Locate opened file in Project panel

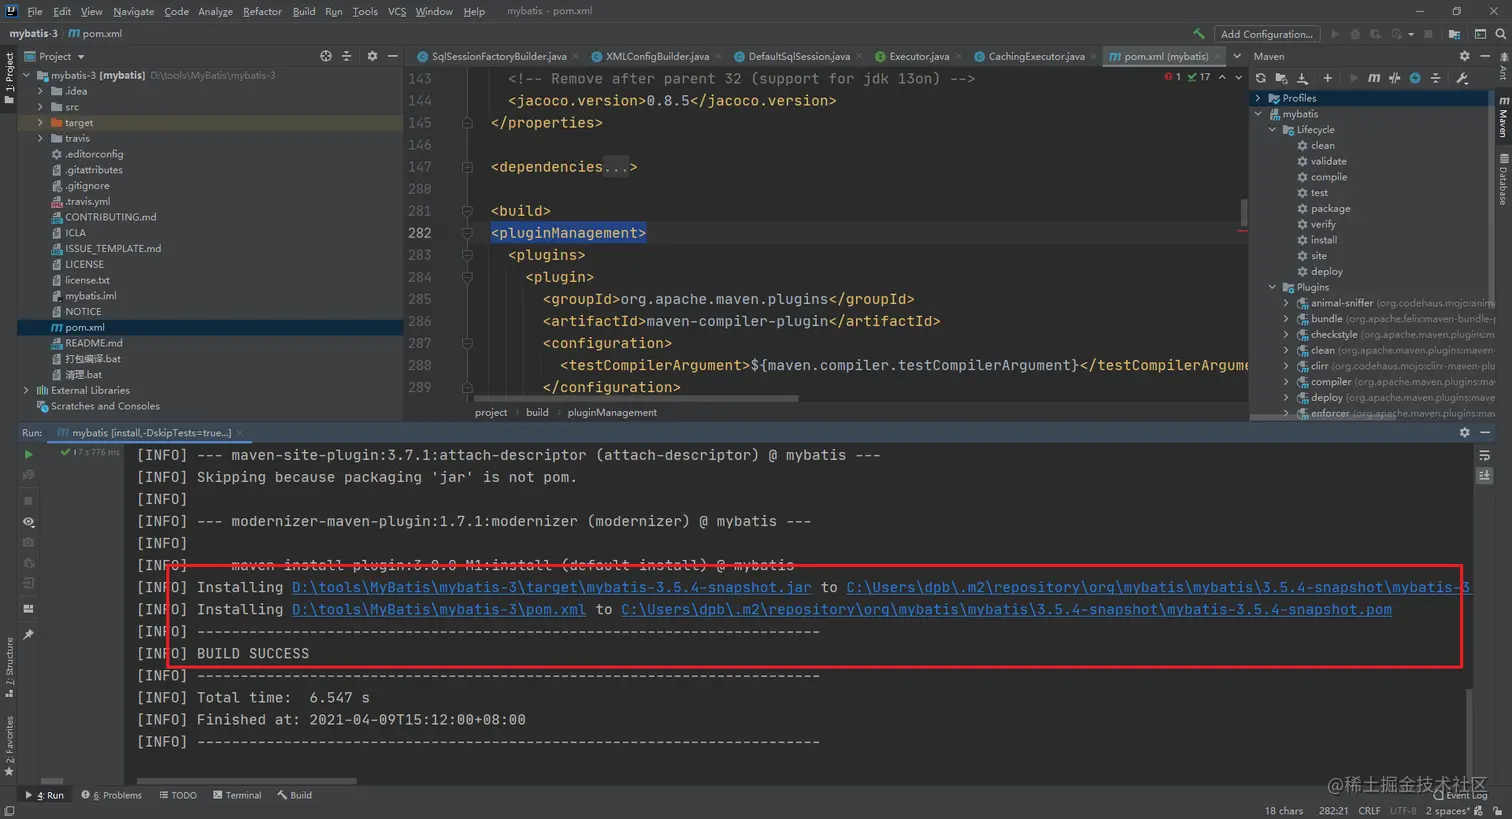[325, 56]
